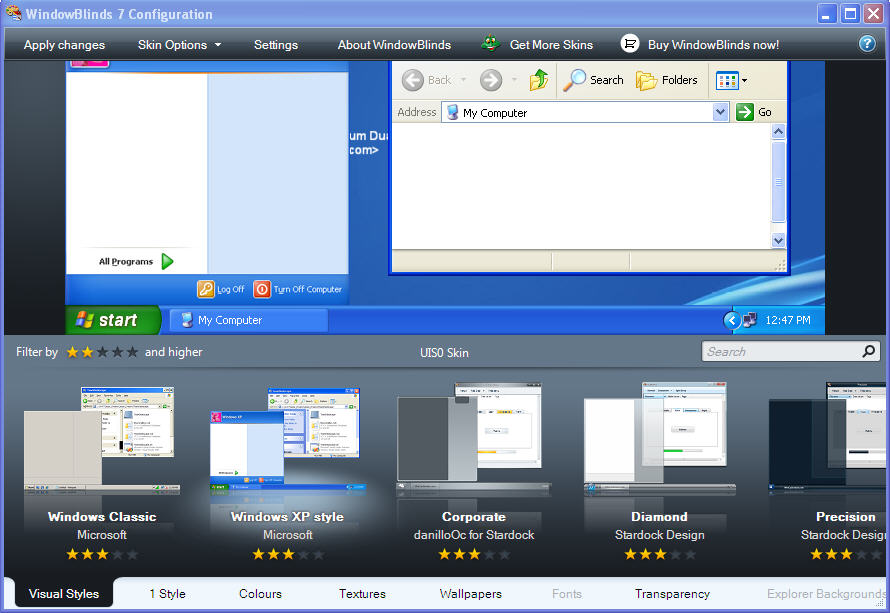Screen dimensions: 890x613
Task: Click the Buy WindowBlinds now icon
Action: click(630, 43)
